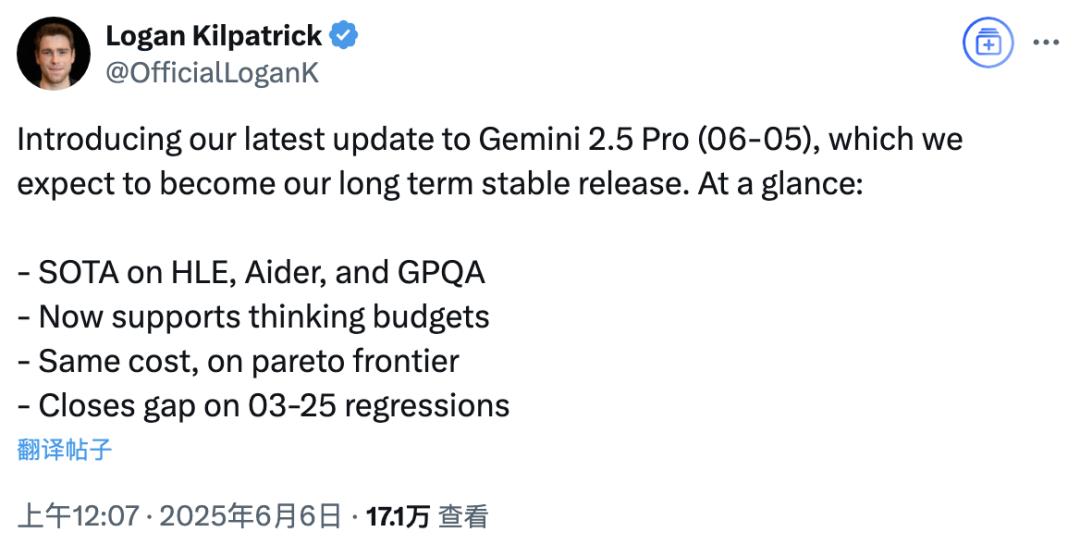Click the line 'Now supports thinking budgets'
This screenshot has width=1080, height=557.
pos(253,317)
